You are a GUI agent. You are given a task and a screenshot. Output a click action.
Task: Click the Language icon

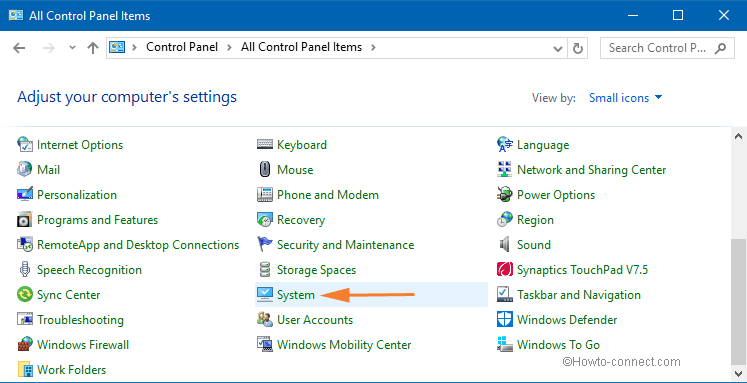[505, 144]
